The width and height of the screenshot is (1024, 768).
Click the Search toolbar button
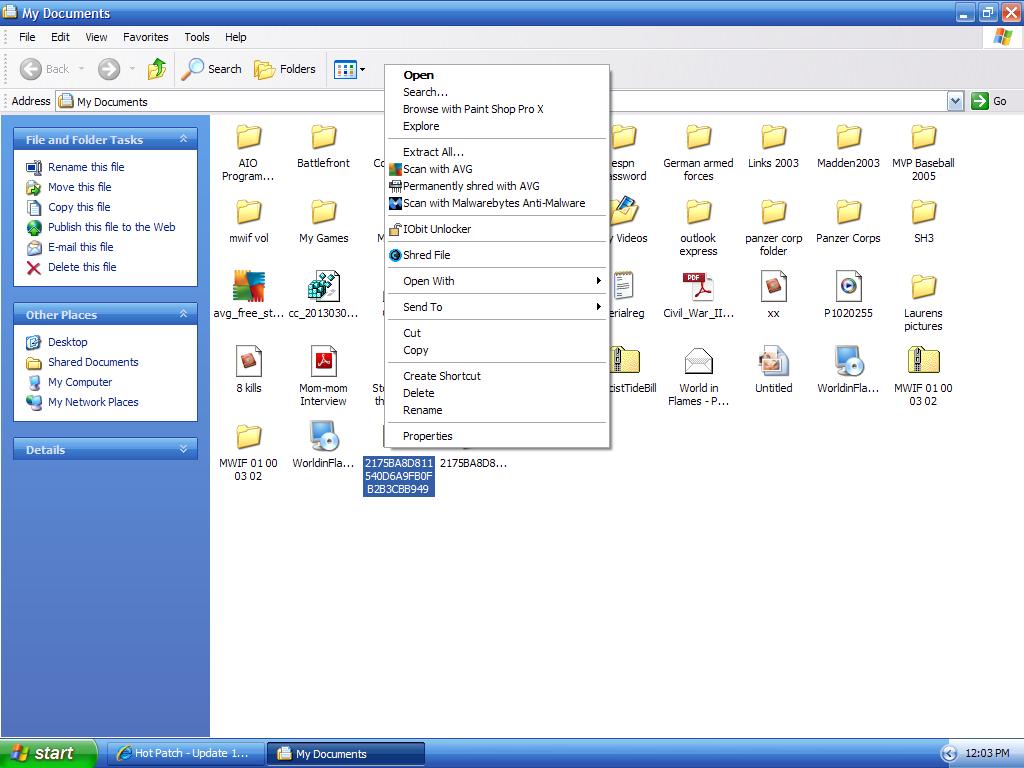click(211, 69)
